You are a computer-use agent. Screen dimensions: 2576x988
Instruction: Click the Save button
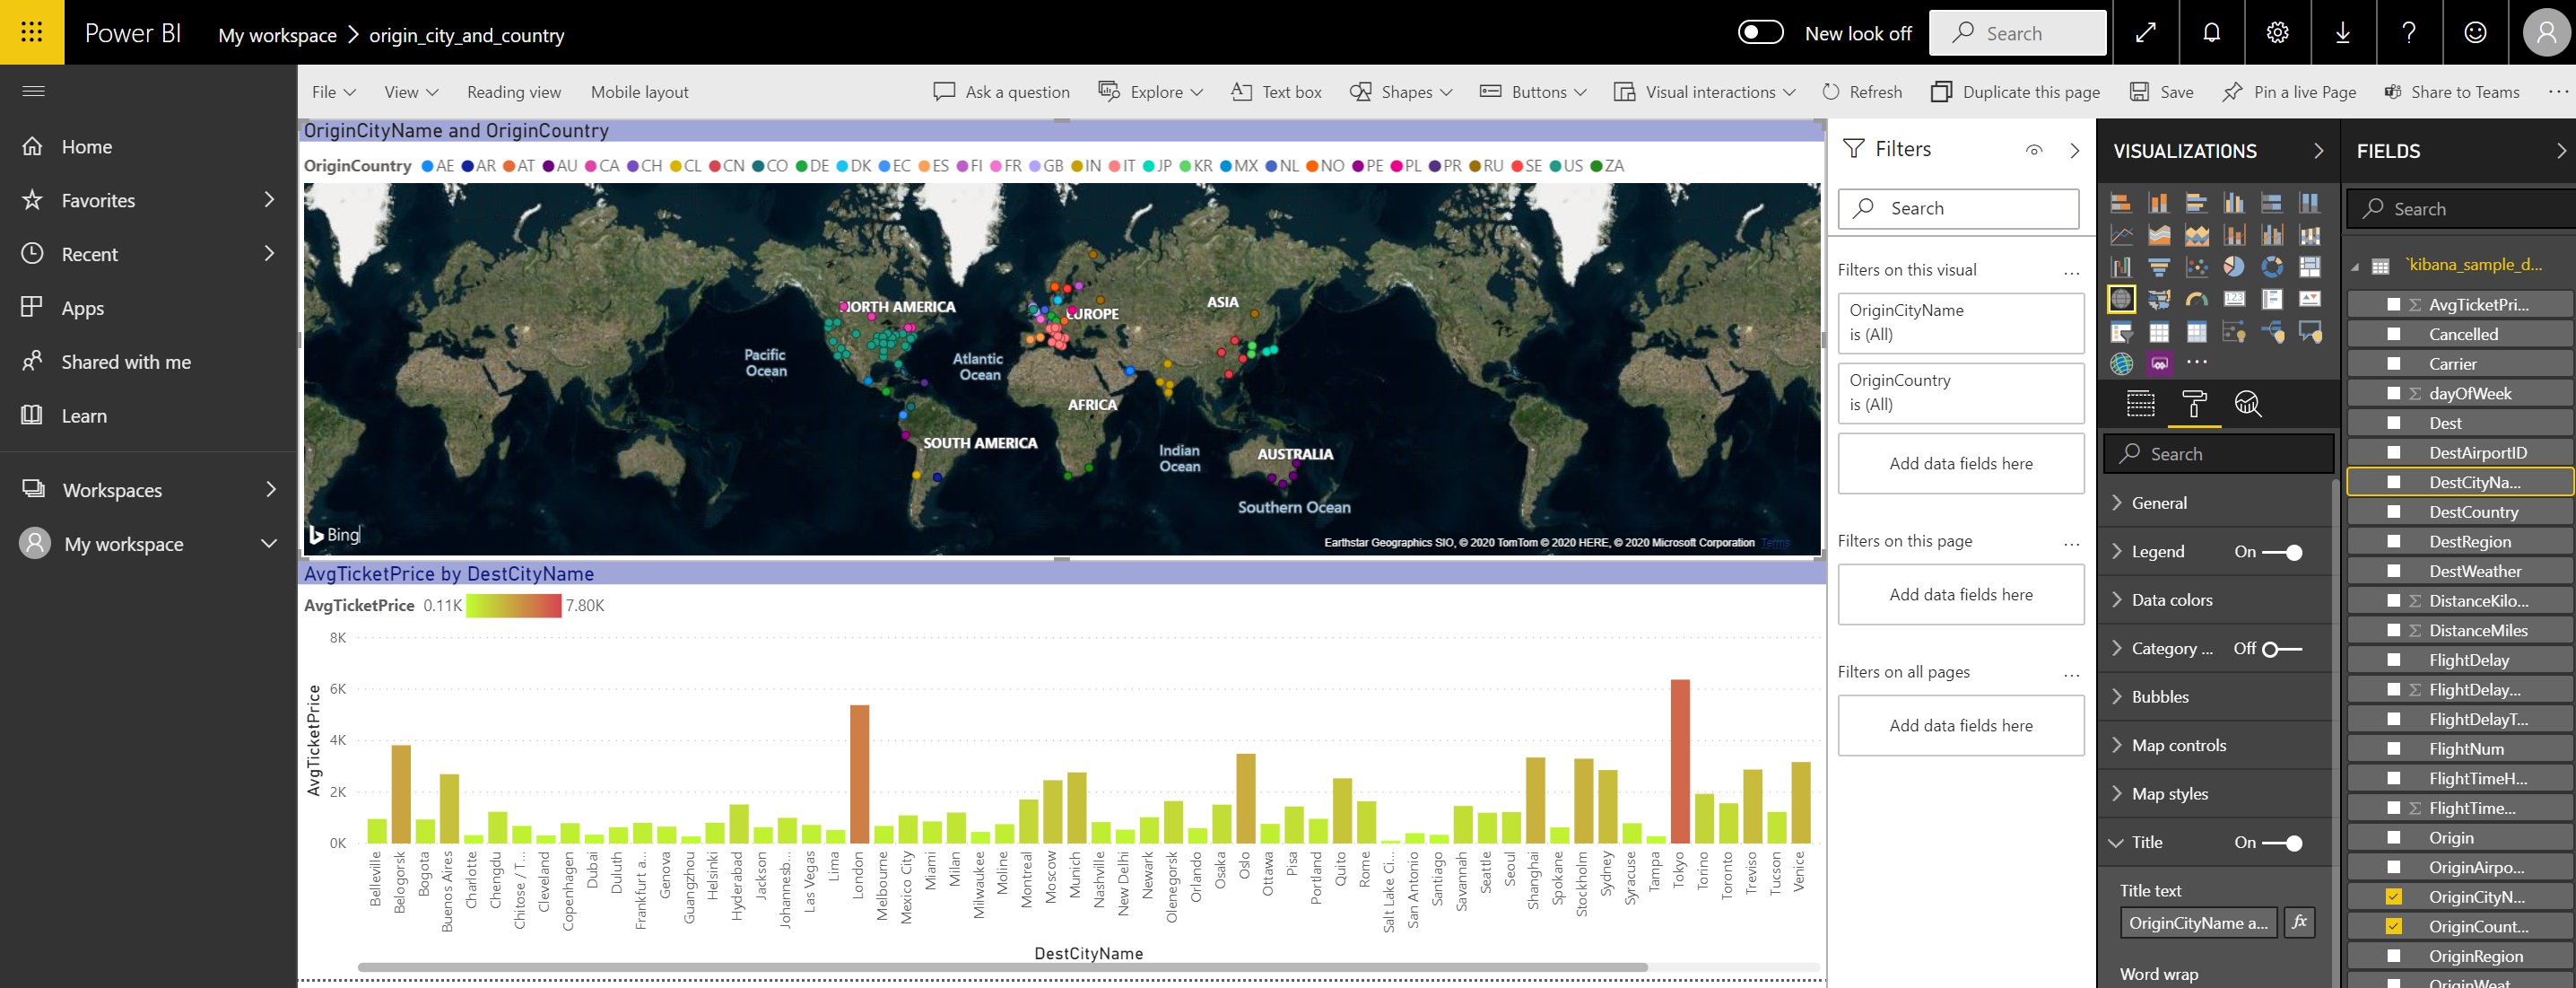(x=2162, y=92)
